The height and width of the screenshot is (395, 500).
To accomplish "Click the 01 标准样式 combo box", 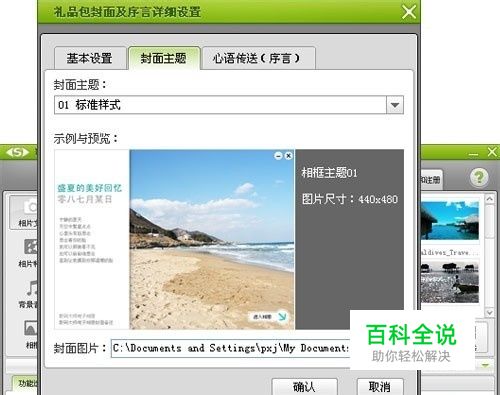I will 229,105.
